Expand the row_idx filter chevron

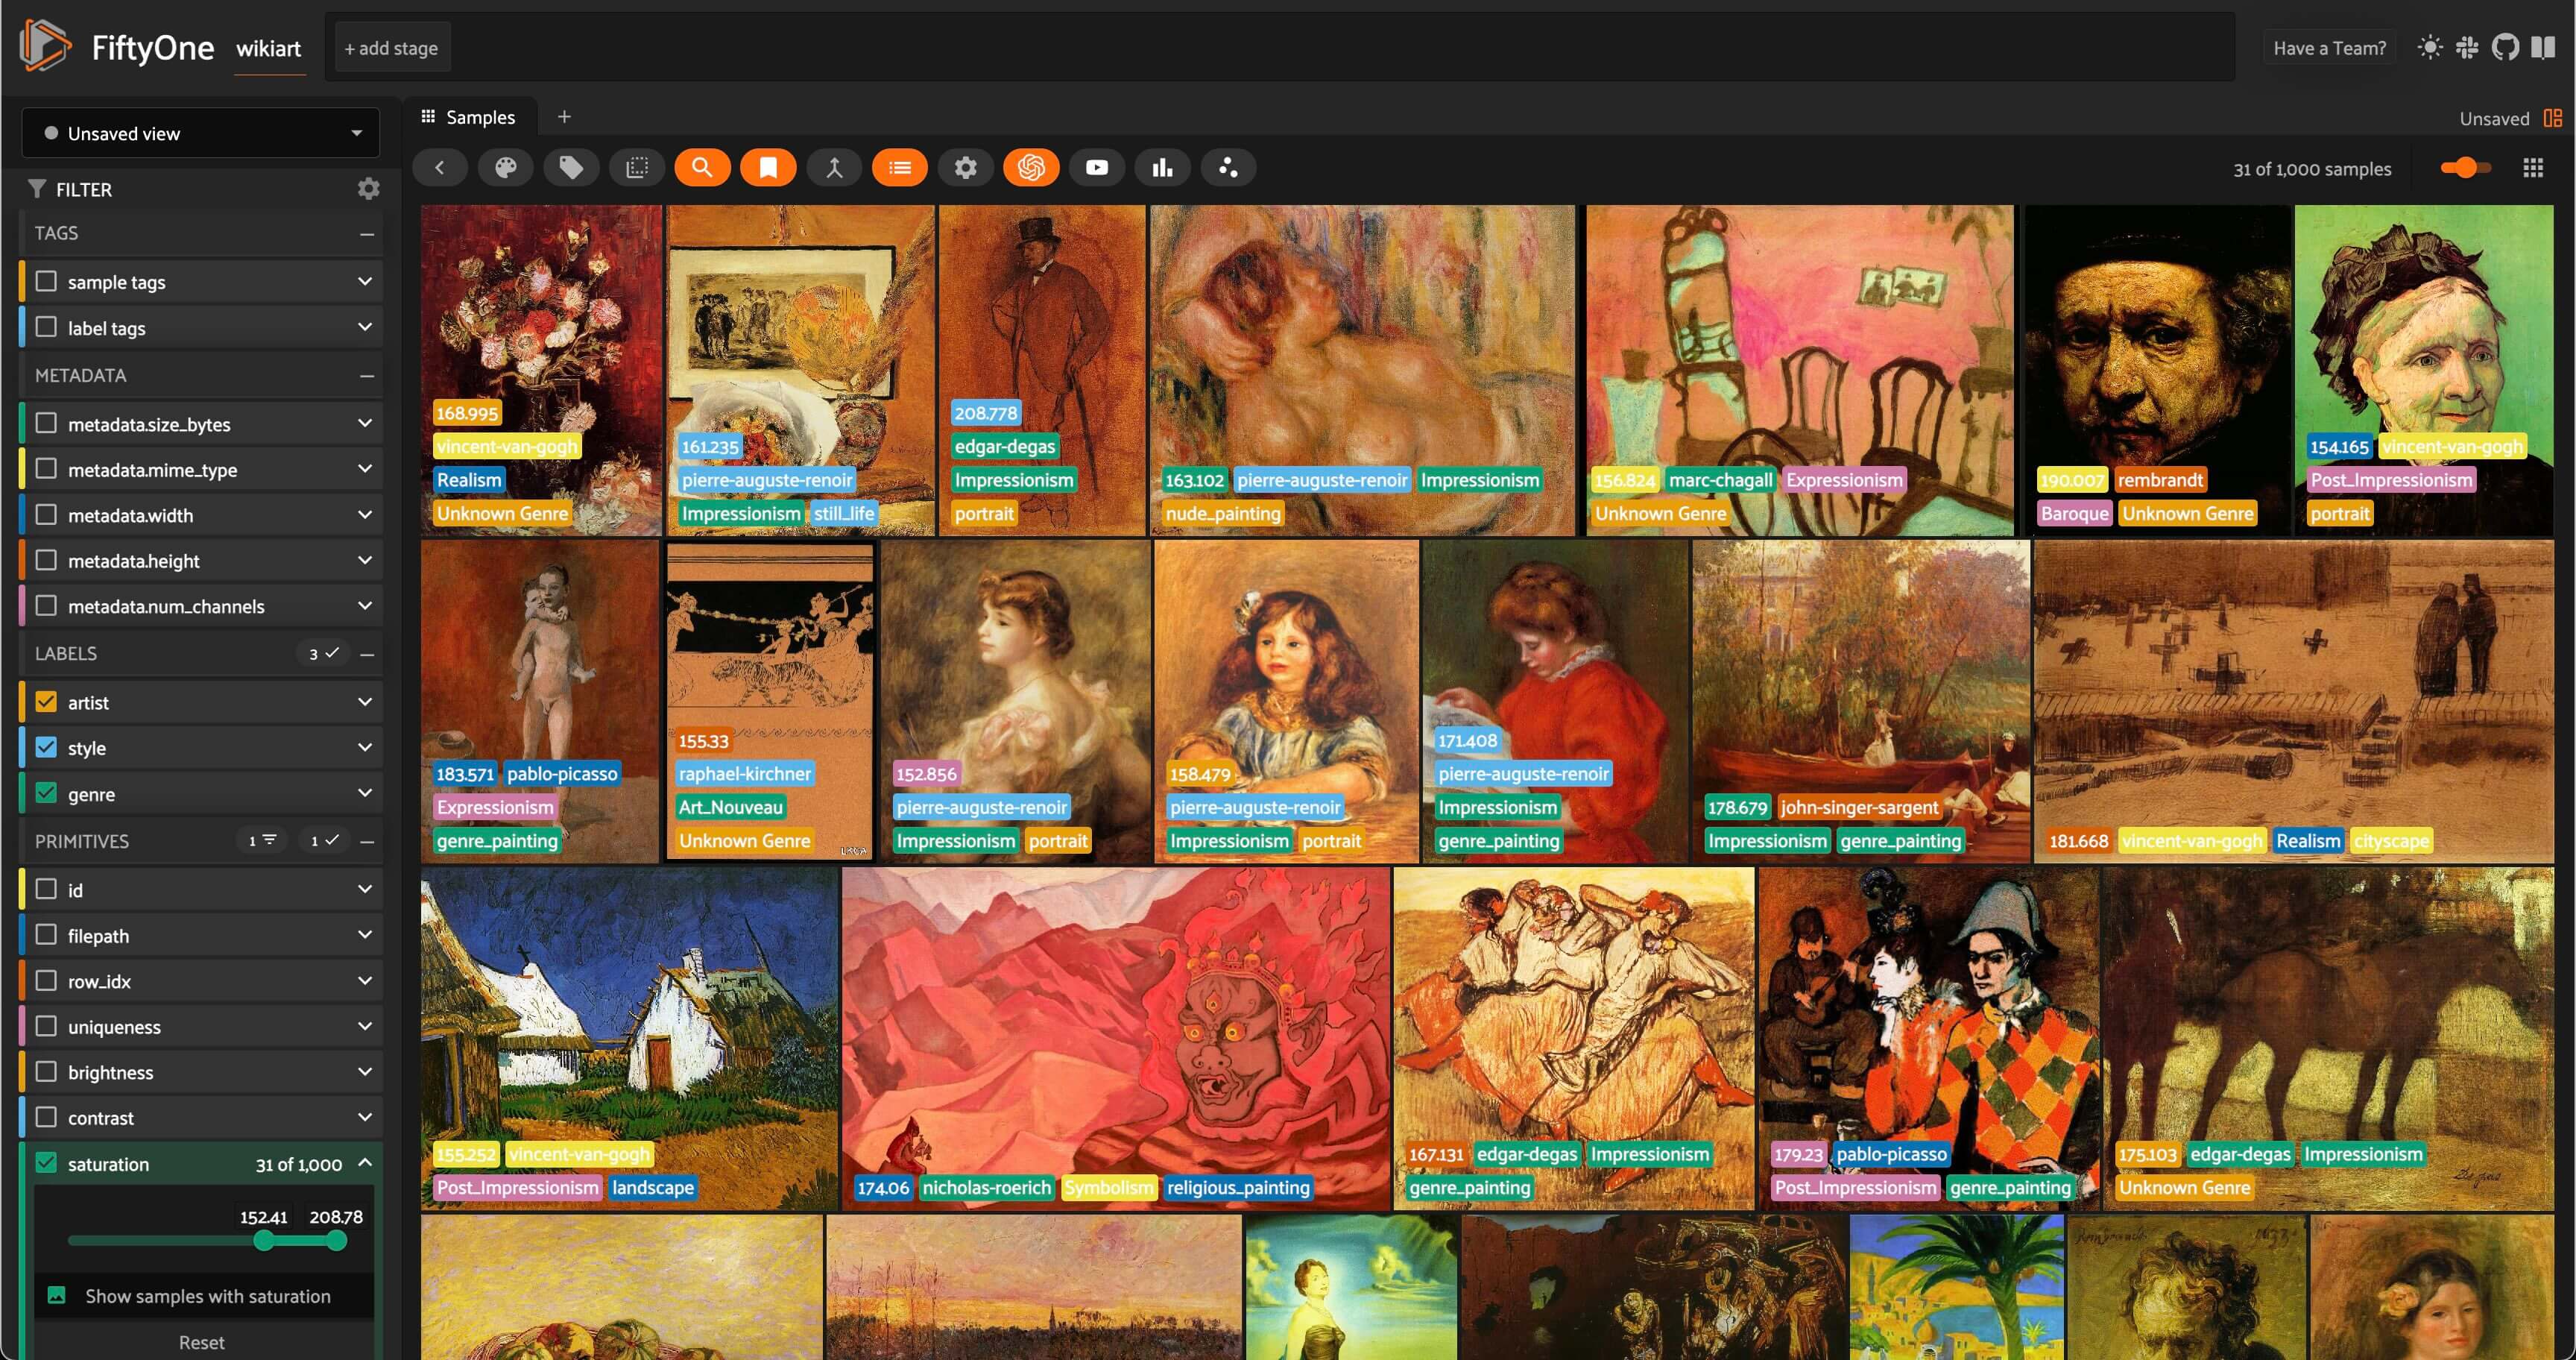tap(365, 981)
